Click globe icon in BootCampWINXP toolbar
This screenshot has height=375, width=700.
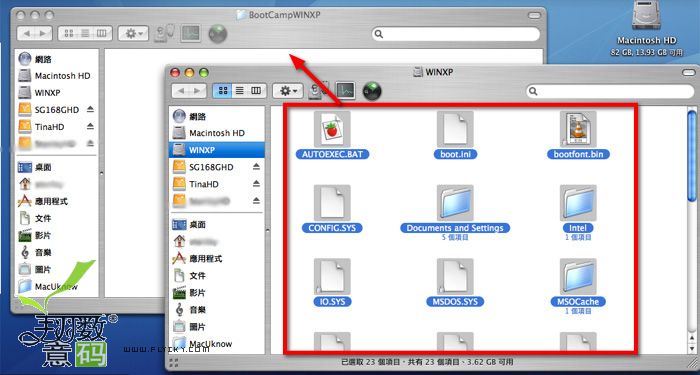218,34
